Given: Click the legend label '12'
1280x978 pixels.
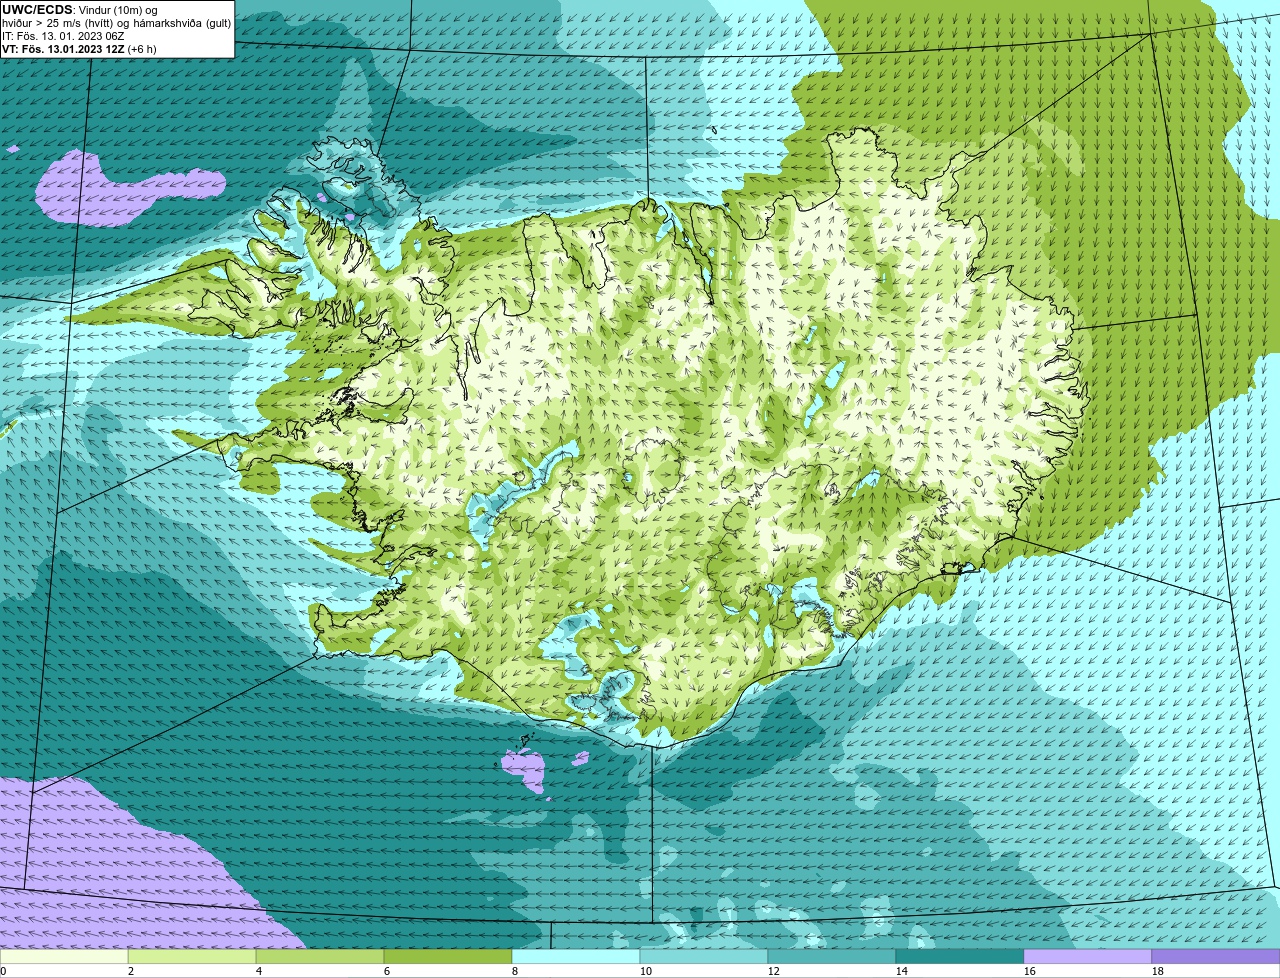Looking at the screenshot, I should pos(774,971).
